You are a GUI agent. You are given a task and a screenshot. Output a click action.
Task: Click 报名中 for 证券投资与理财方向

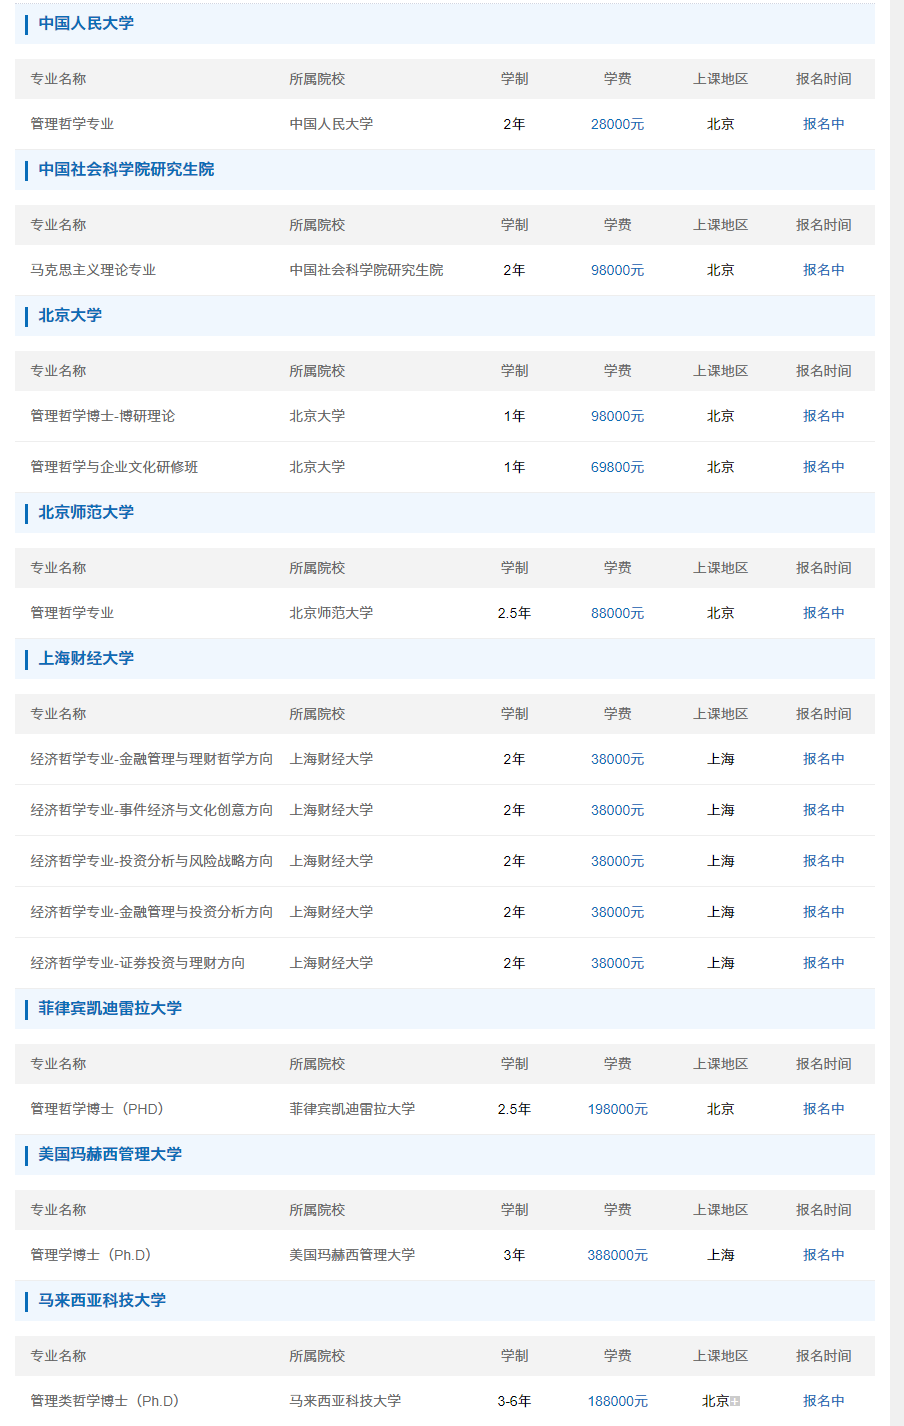pos(824,963)
